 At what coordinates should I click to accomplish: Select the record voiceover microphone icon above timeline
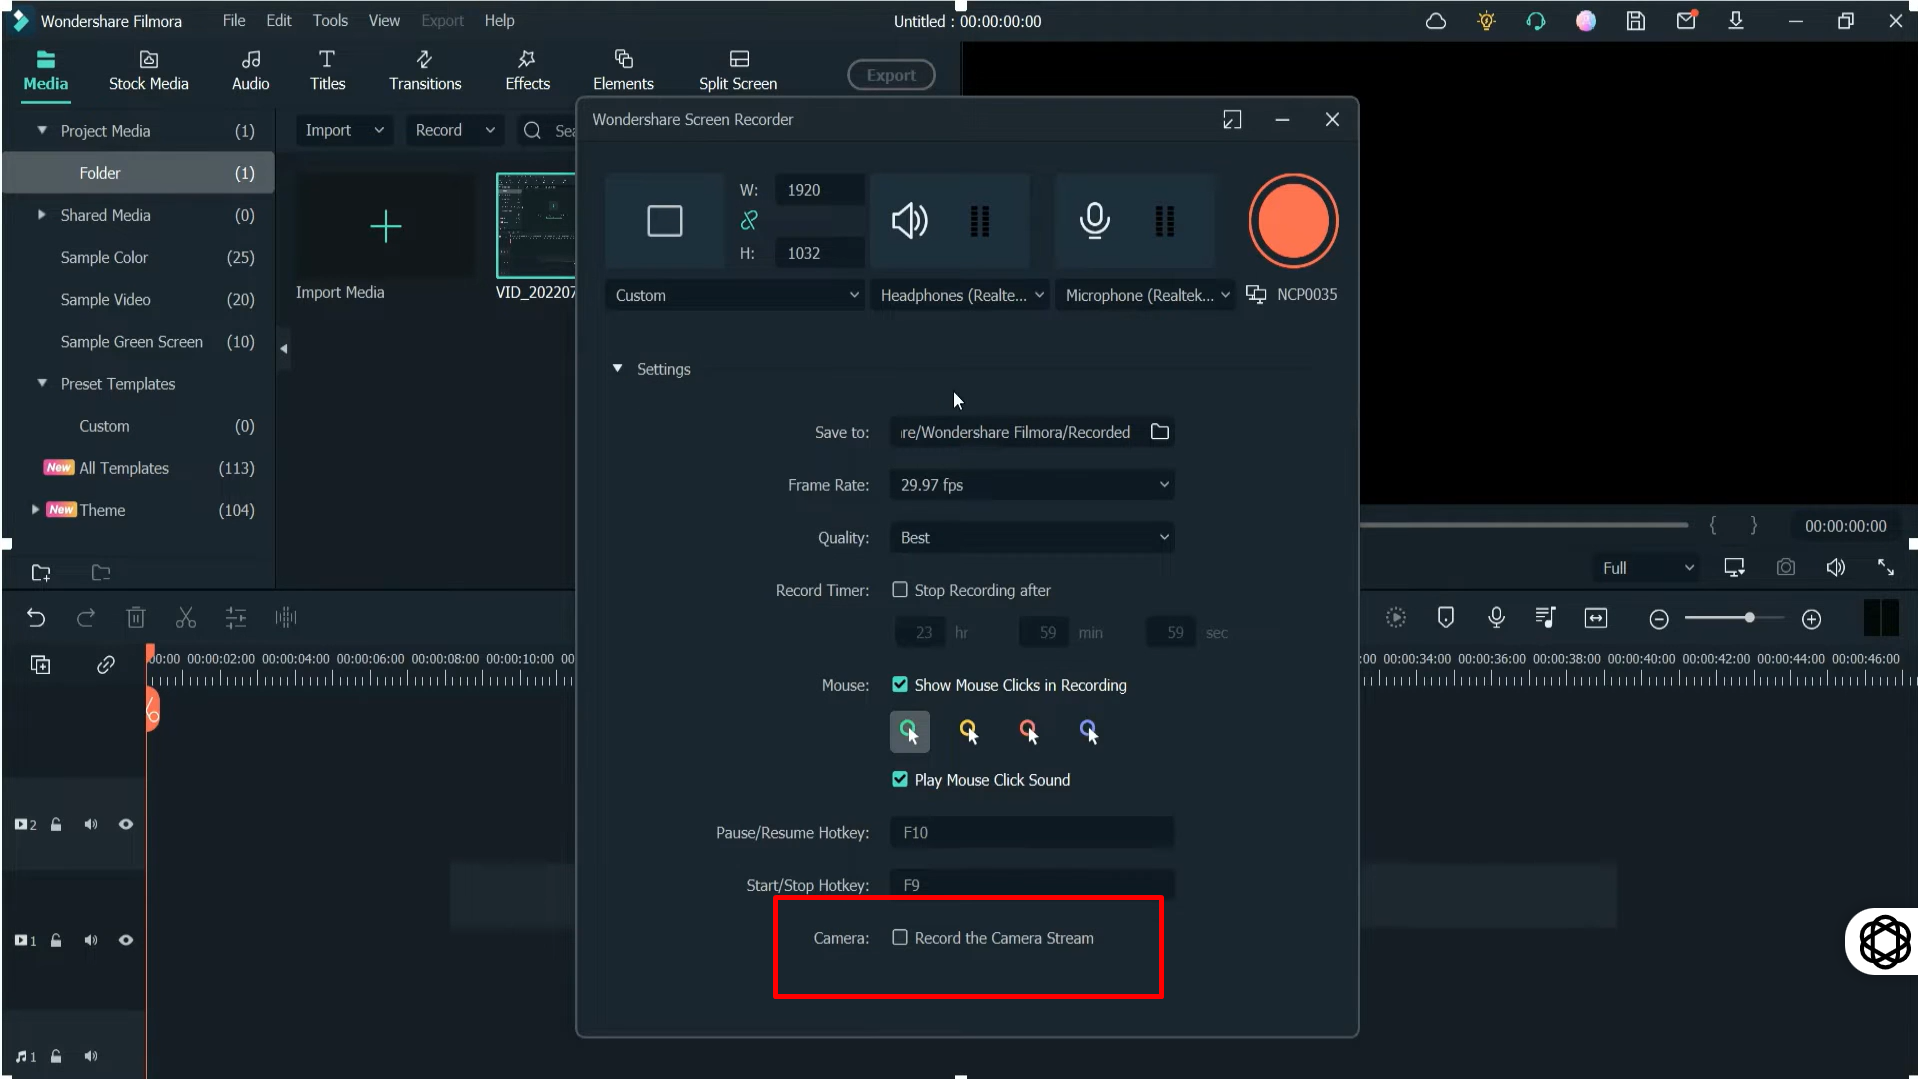click(x=1496, y=617)
